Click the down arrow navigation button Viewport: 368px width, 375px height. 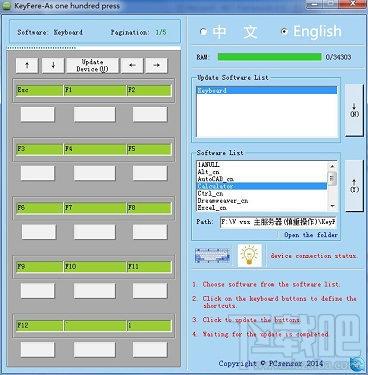53,65
